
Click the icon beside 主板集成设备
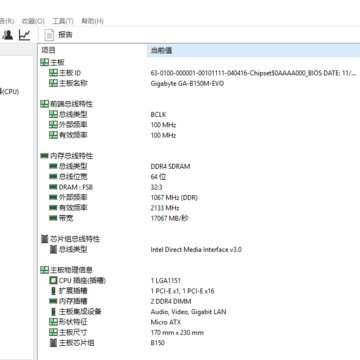pos(53,312)
